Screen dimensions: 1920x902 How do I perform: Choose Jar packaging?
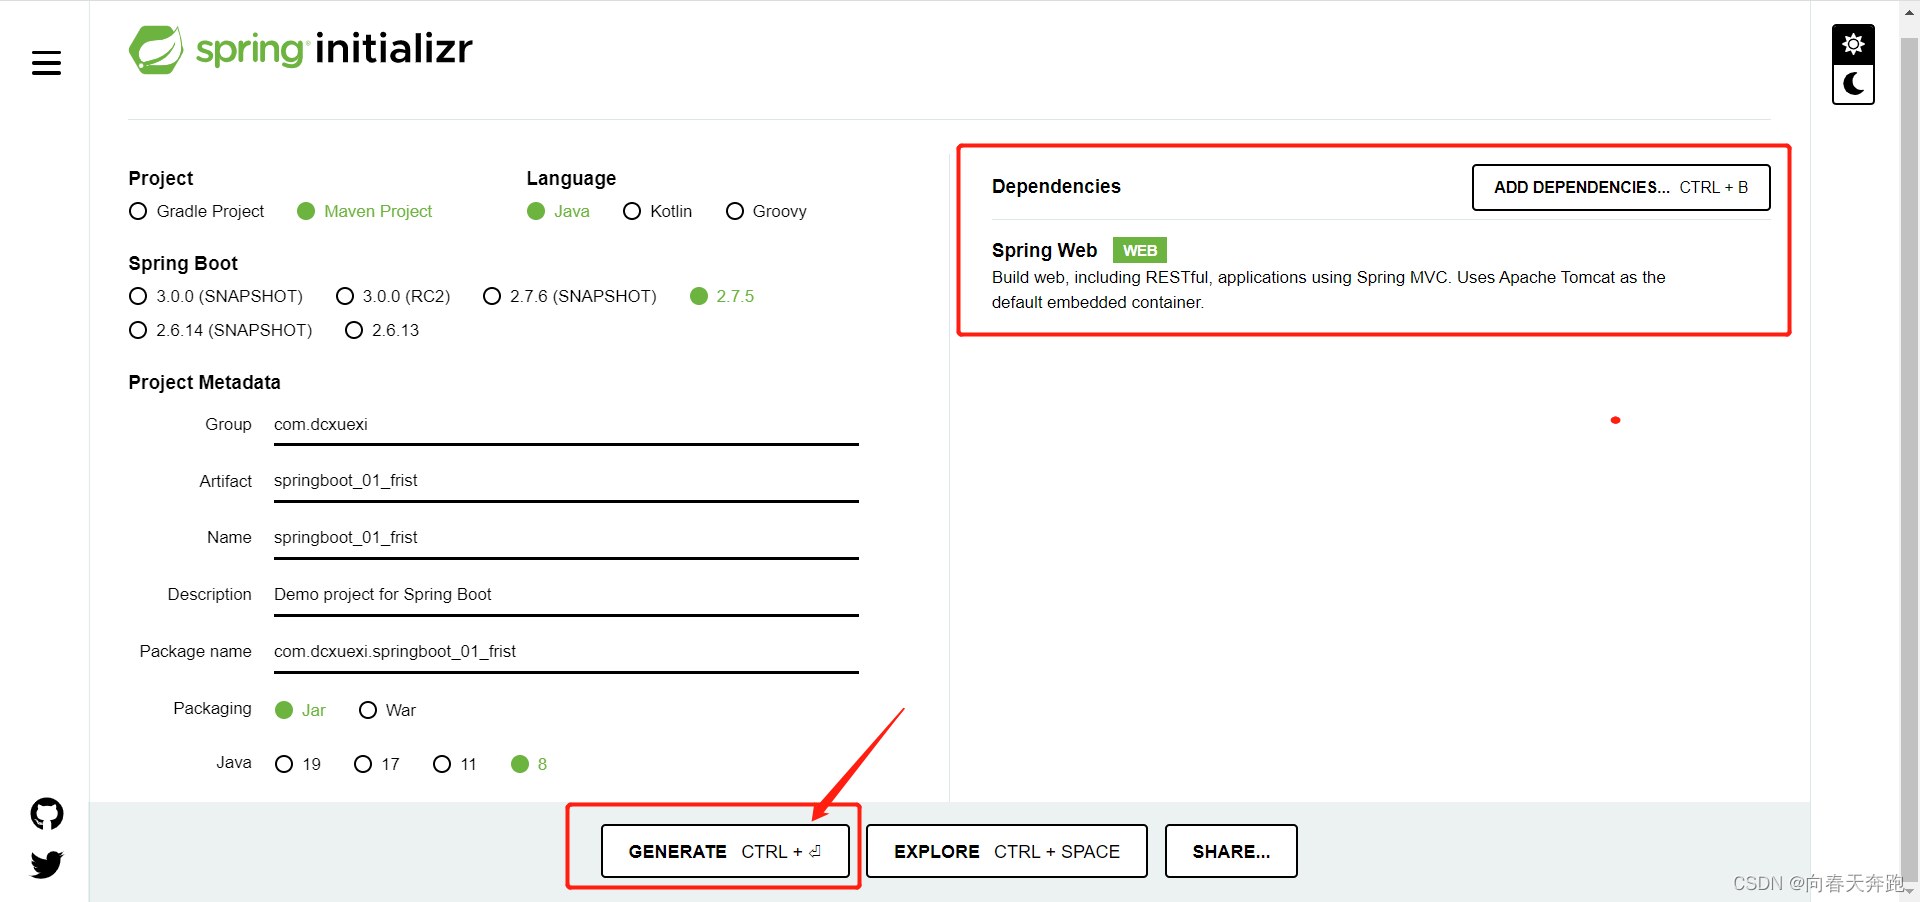[301, 710]
